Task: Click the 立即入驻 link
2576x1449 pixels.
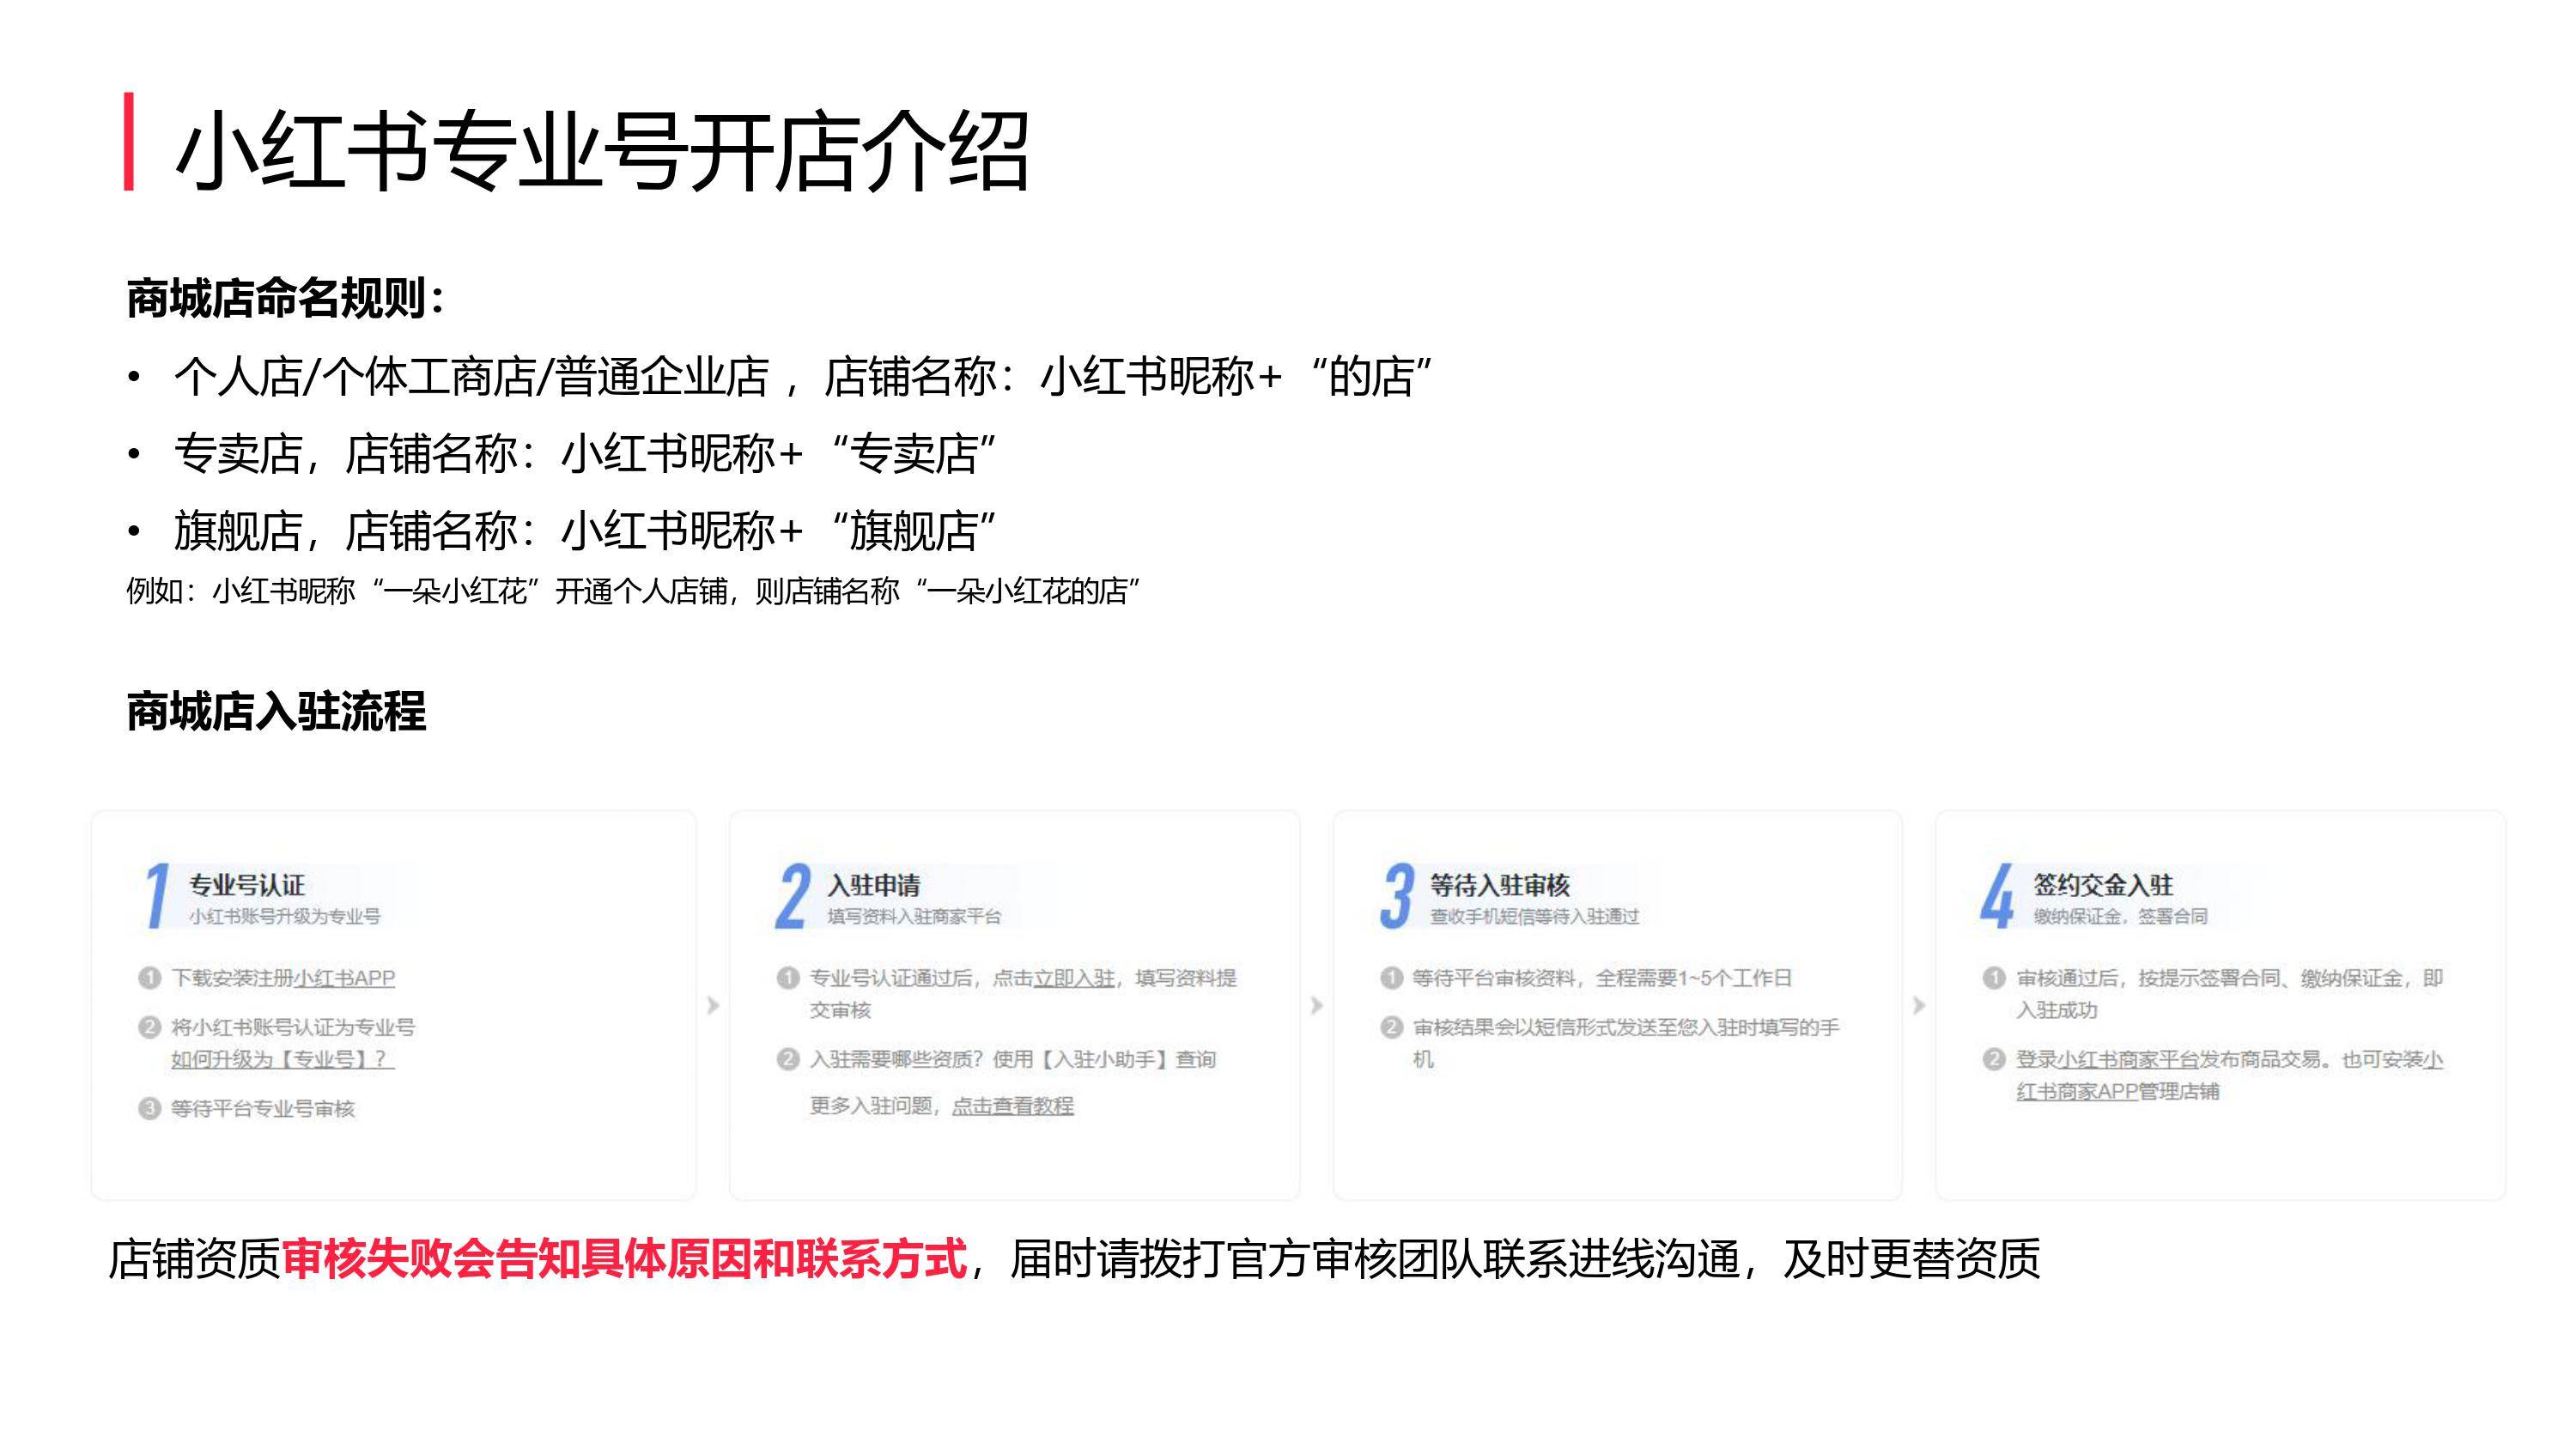Action: [1074, 978]
